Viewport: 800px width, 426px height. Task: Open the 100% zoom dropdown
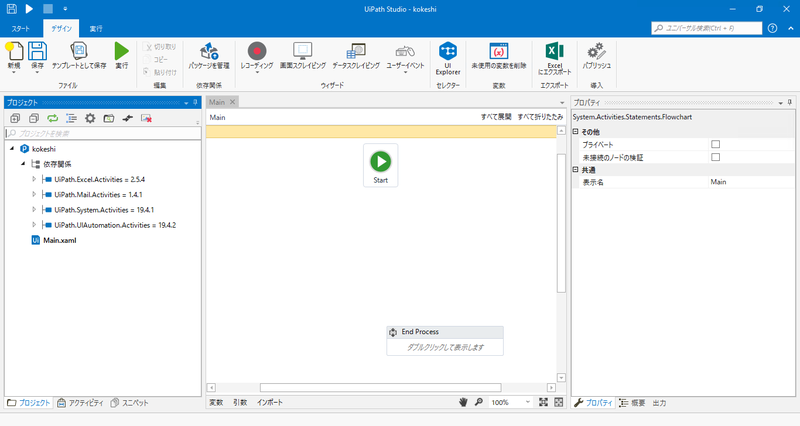(528, 403)
